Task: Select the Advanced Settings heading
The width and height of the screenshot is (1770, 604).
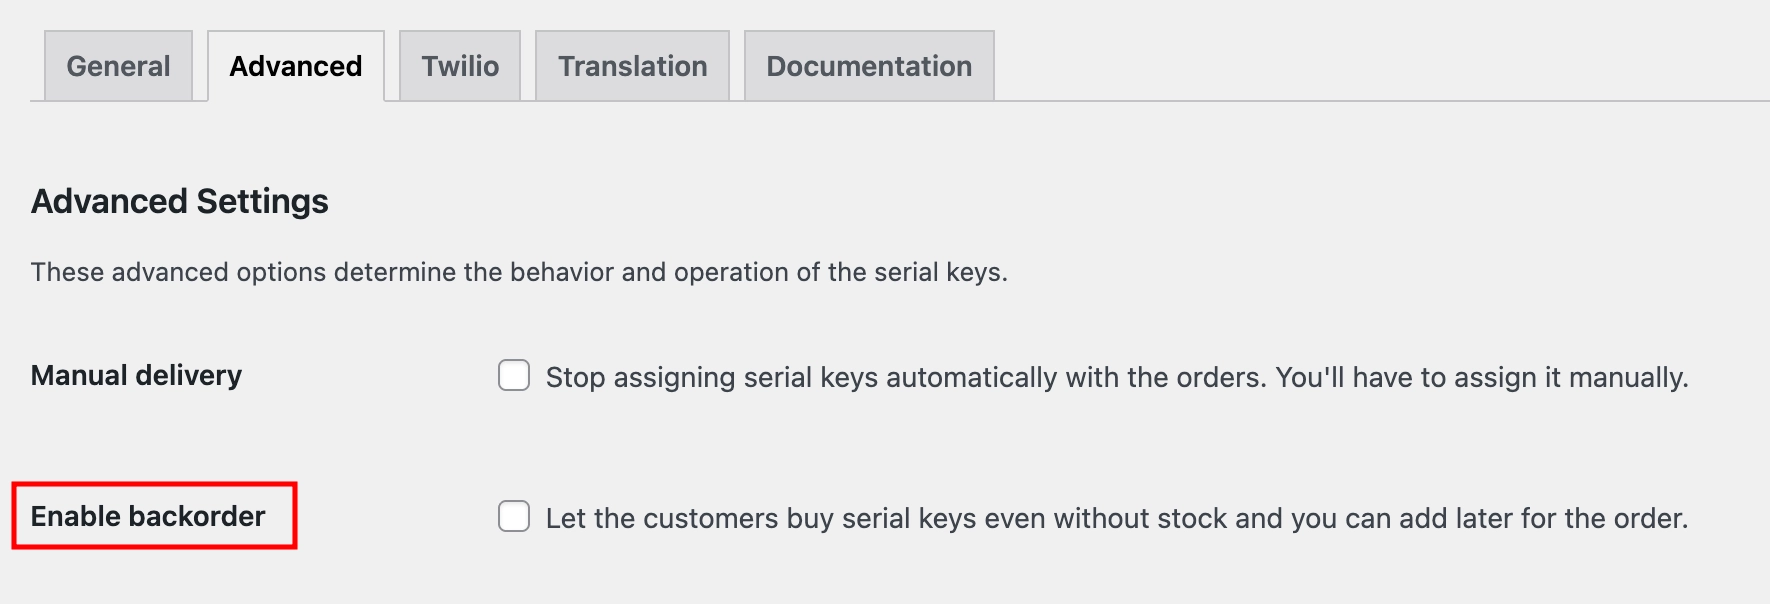Action: click(179, 200)
